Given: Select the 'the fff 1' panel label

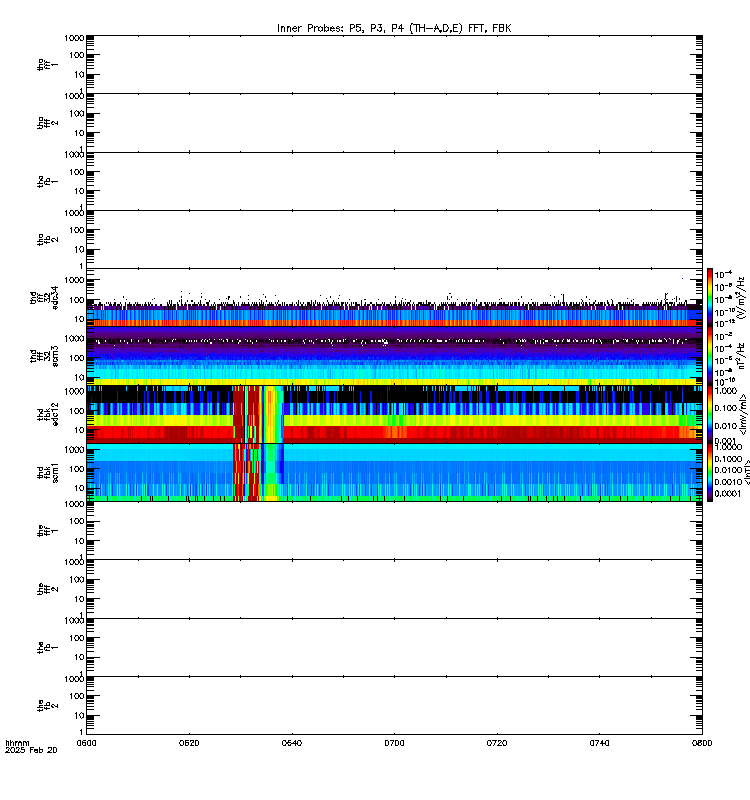Looking at the screenshot, I should (x=47, y=531).
